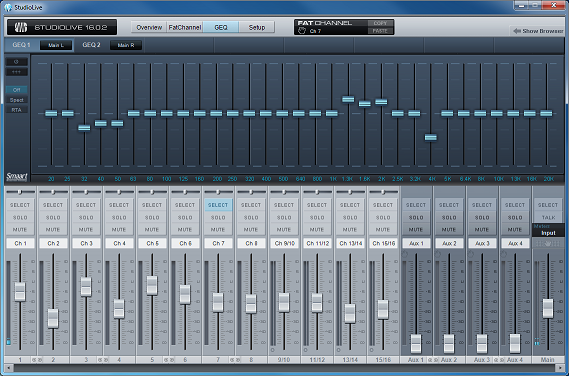Click the hand icon in Fat Channel panel

(x=302, y=31)
